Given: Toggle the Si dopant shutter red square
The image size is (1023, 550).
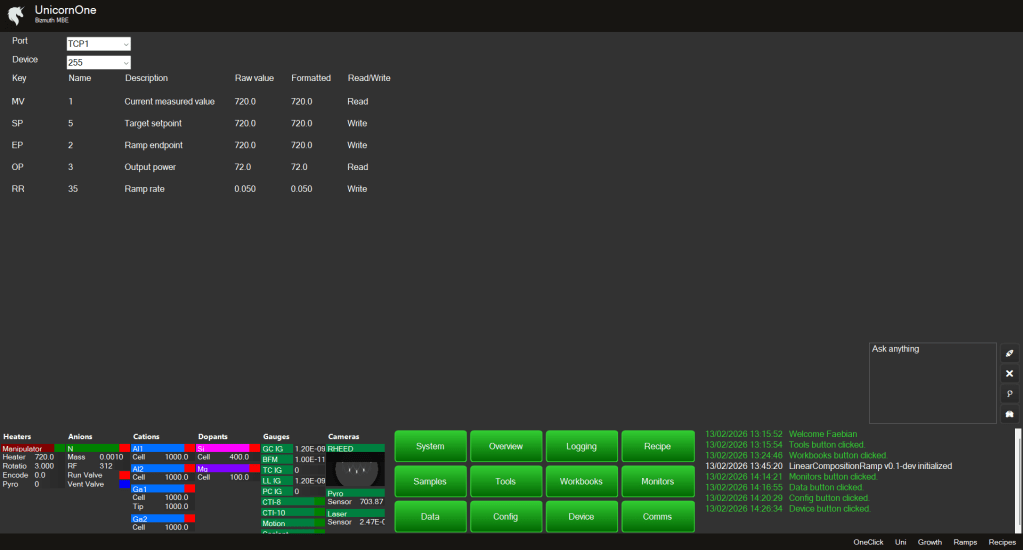Looking at the screenshot, I should point(255,449).
